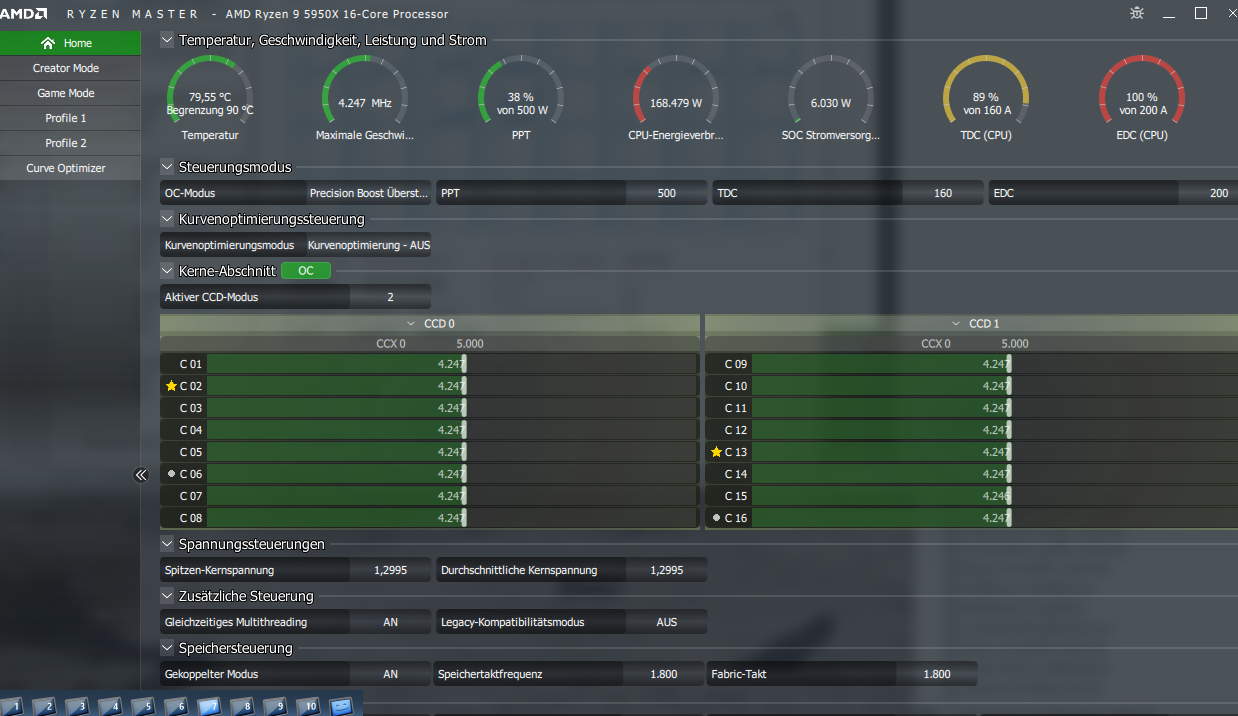This screenshot has height=716, width=1238.
Task: Click the Gekoppelter Modus AN value
Action: [391, 674]
